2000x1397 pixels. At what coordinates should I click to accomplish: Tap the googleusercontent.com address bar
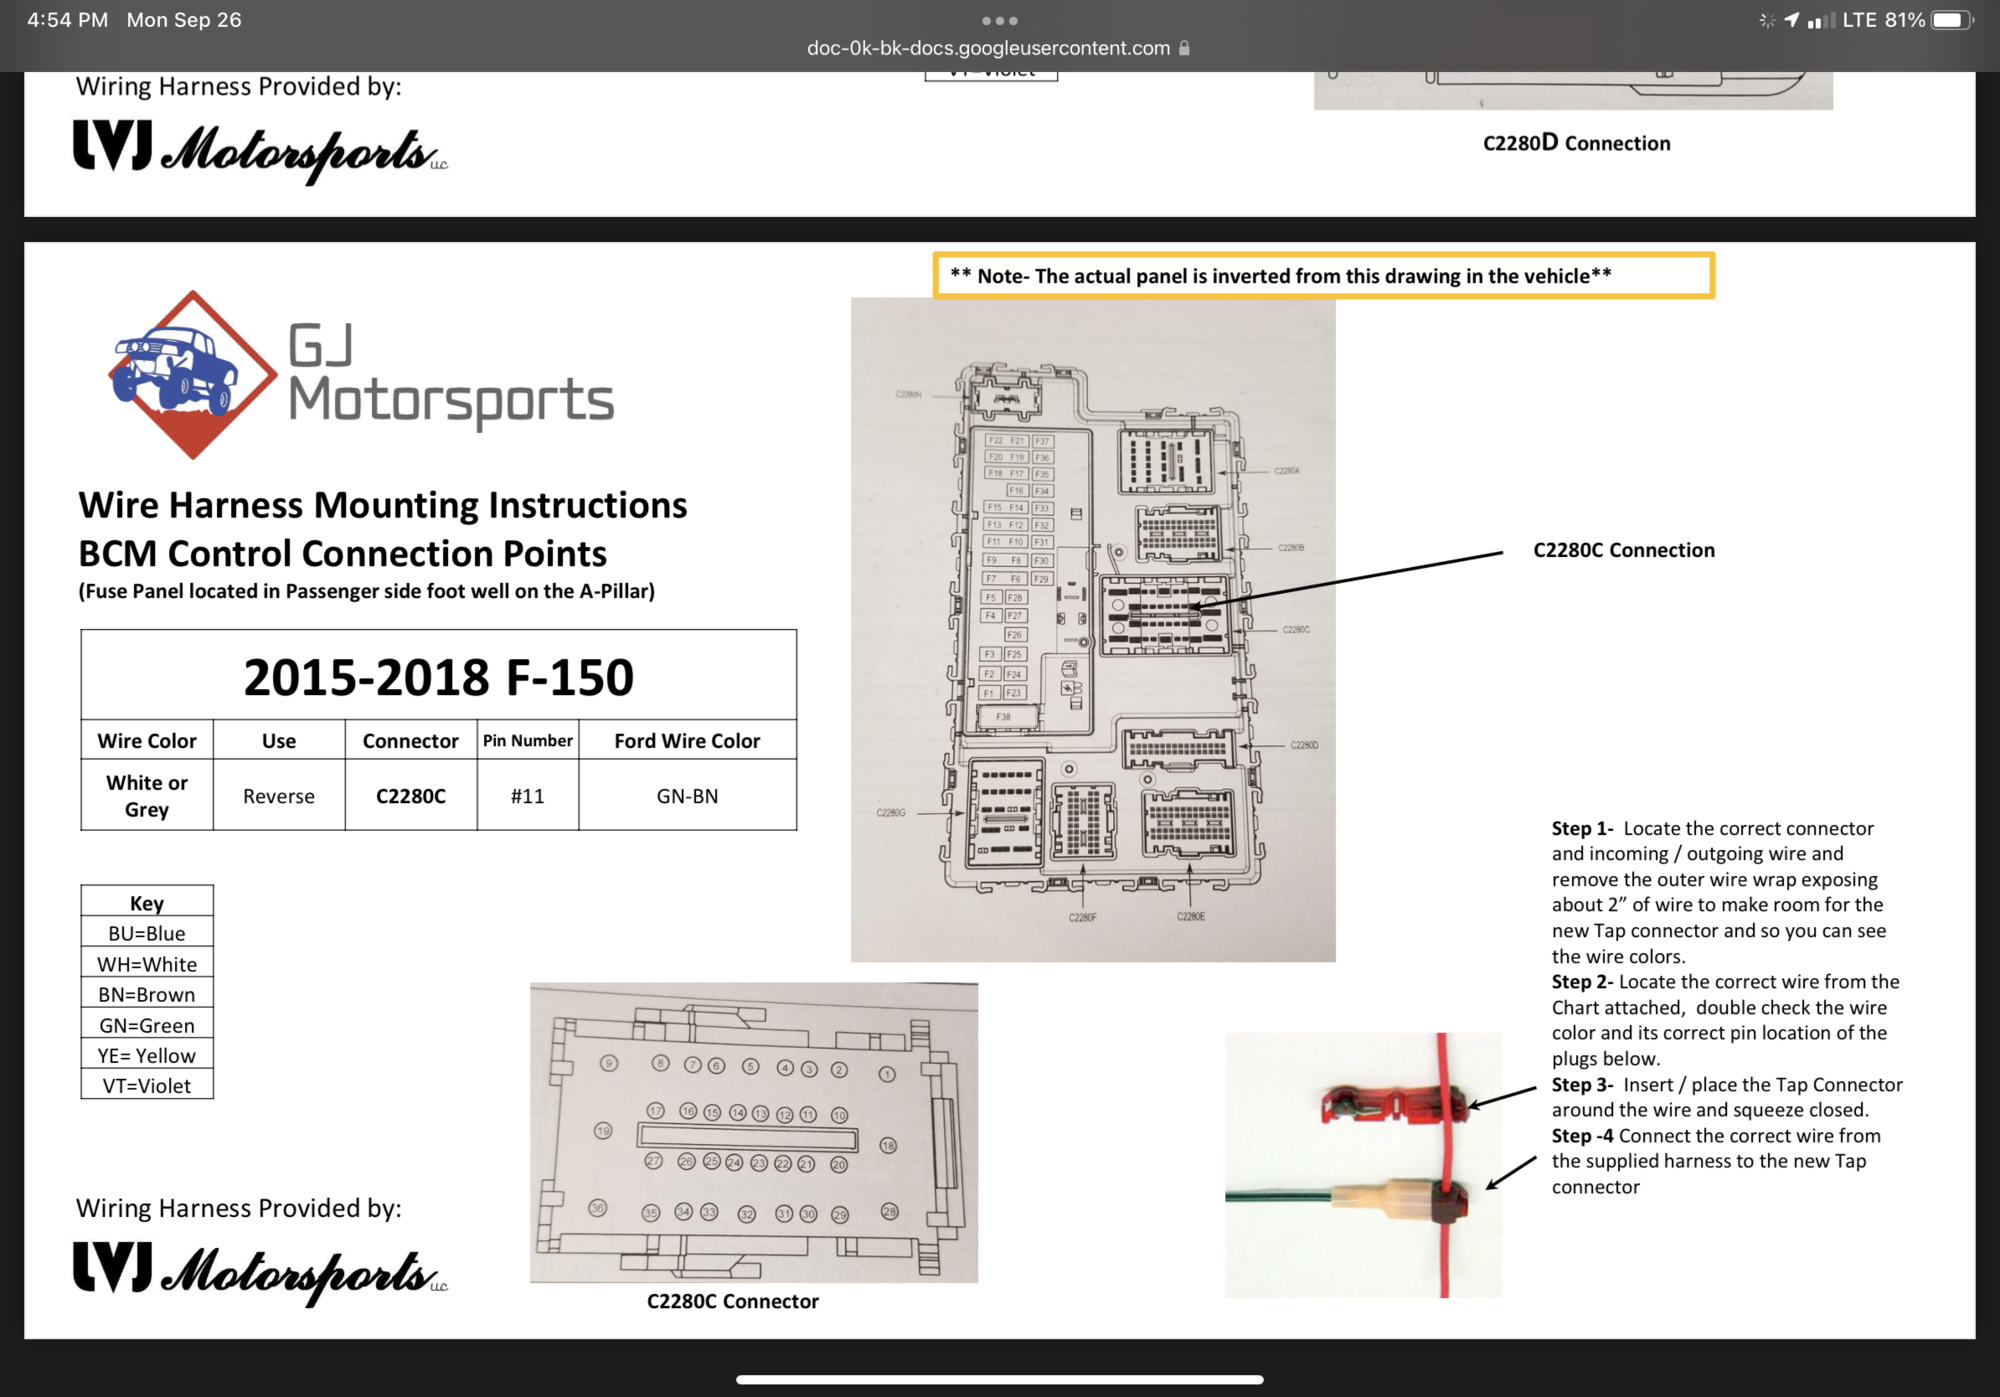(988, 48)
